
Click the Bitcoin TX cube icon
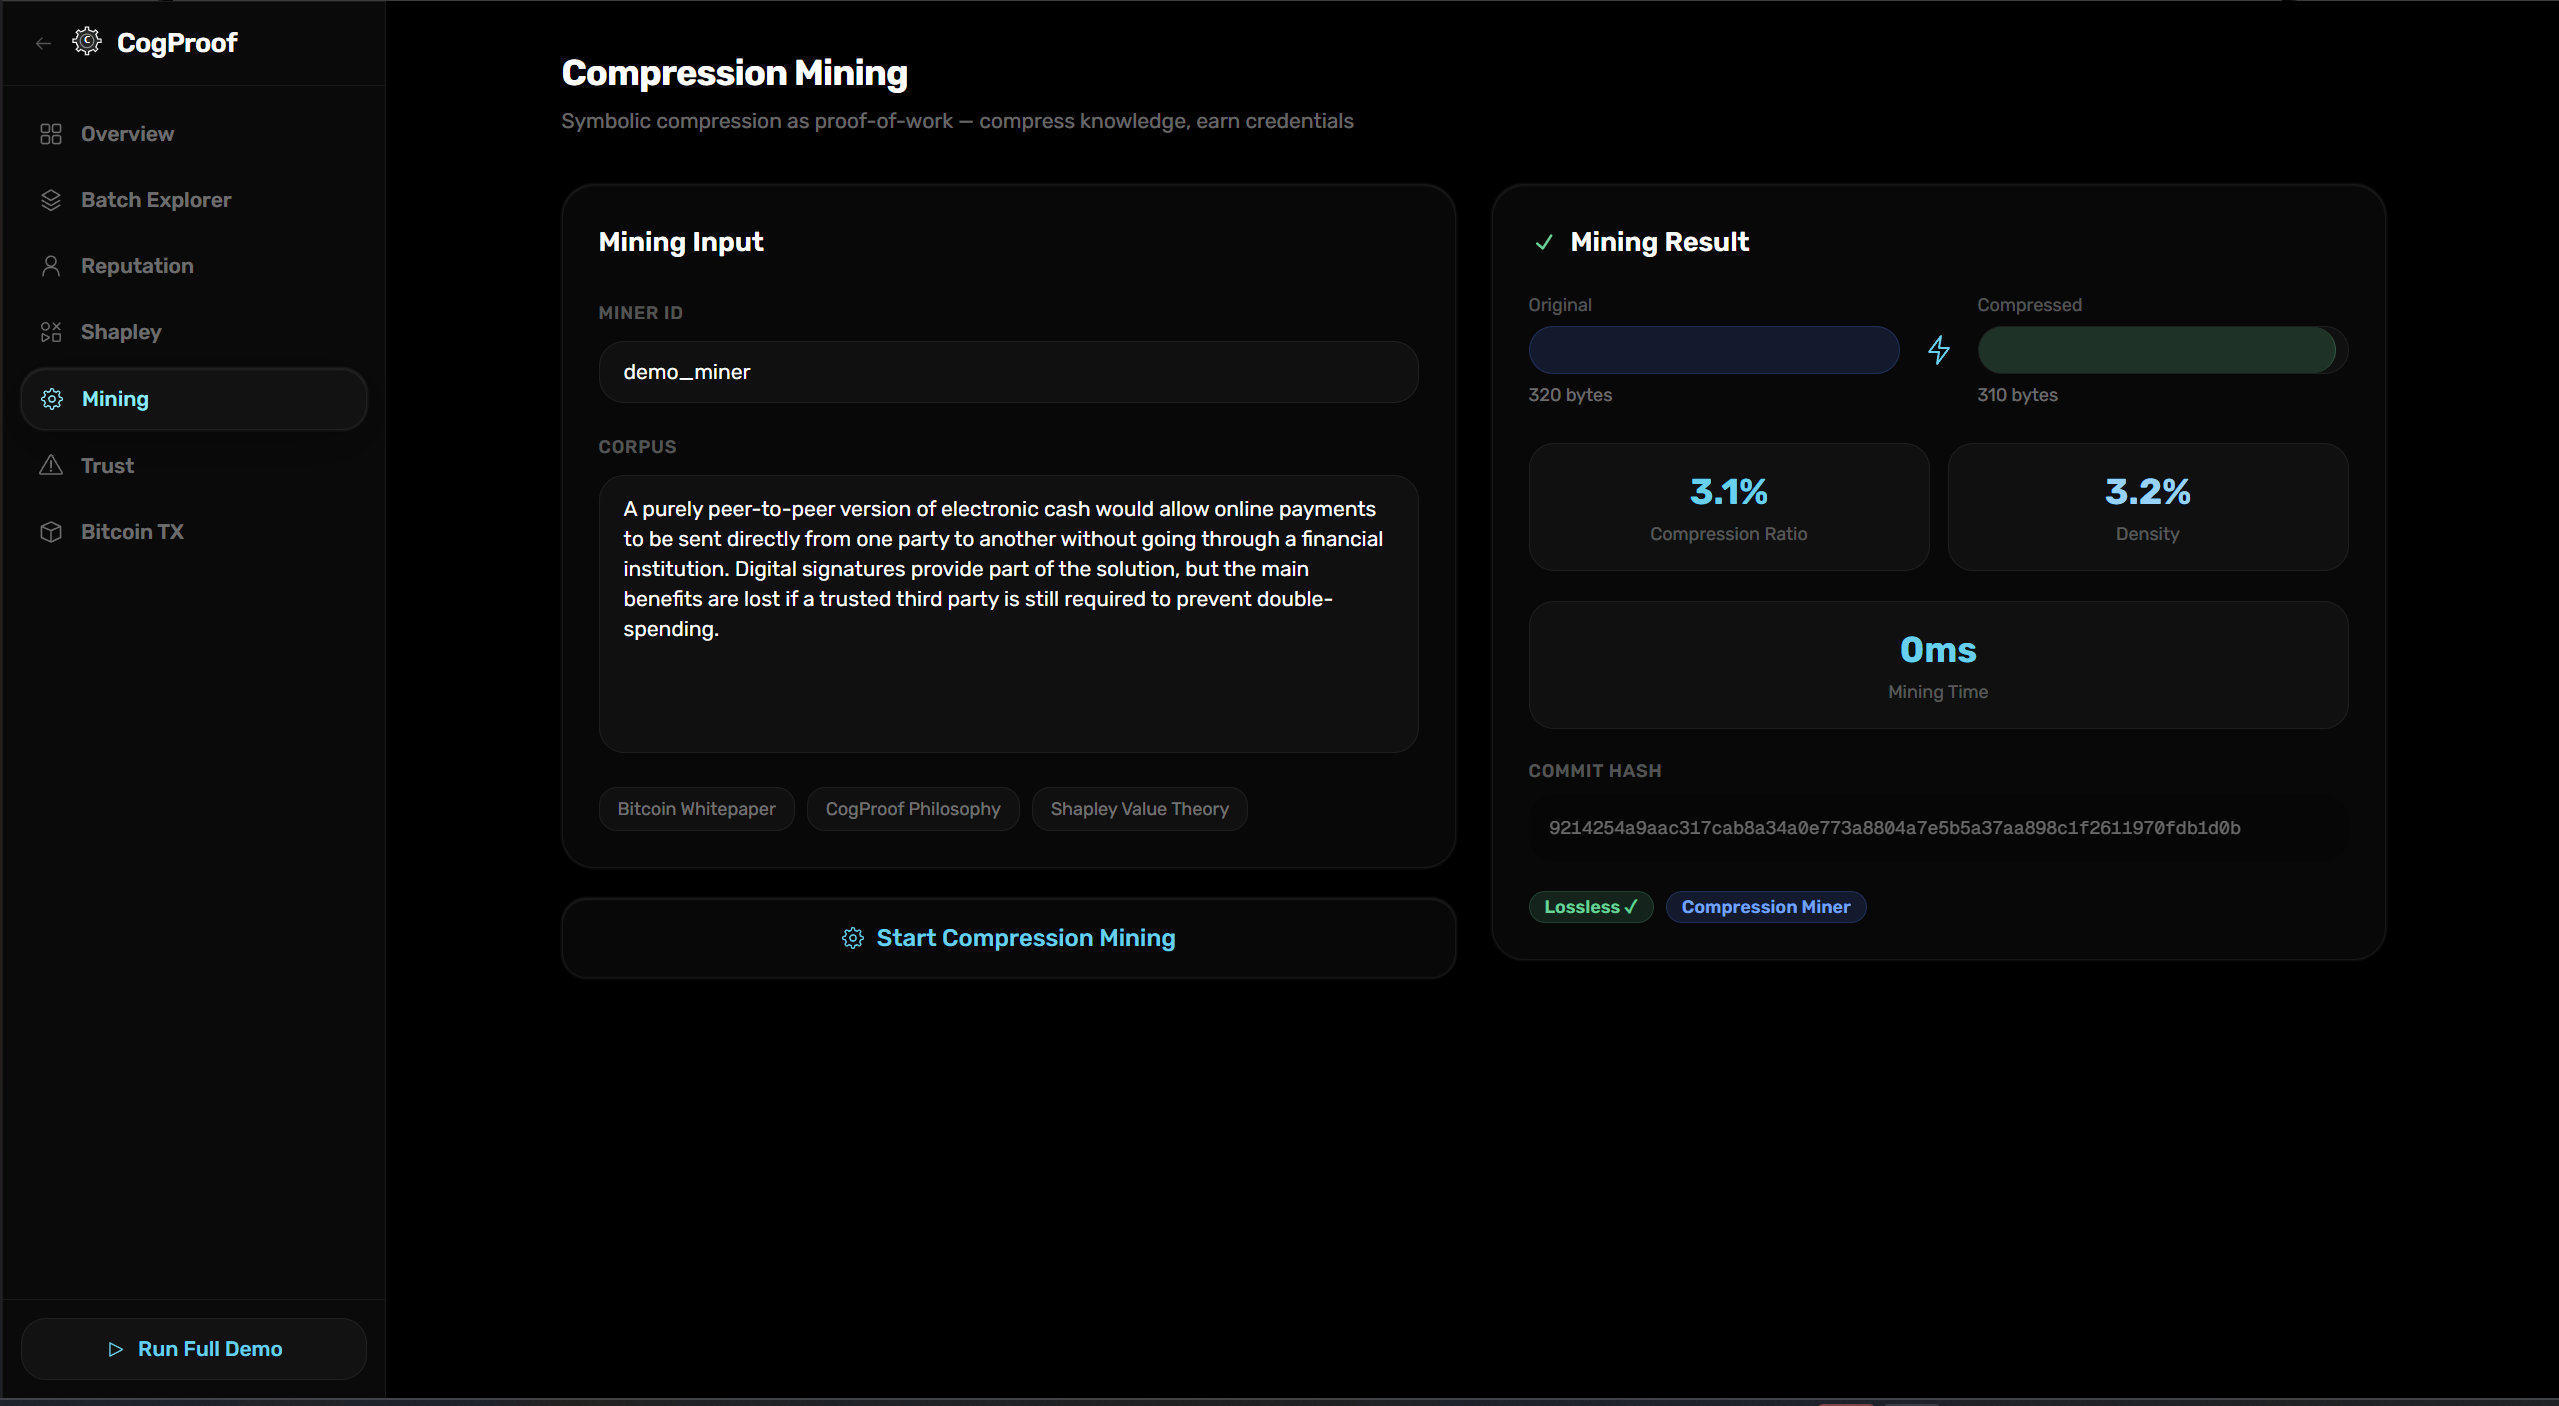coord(51,532)
